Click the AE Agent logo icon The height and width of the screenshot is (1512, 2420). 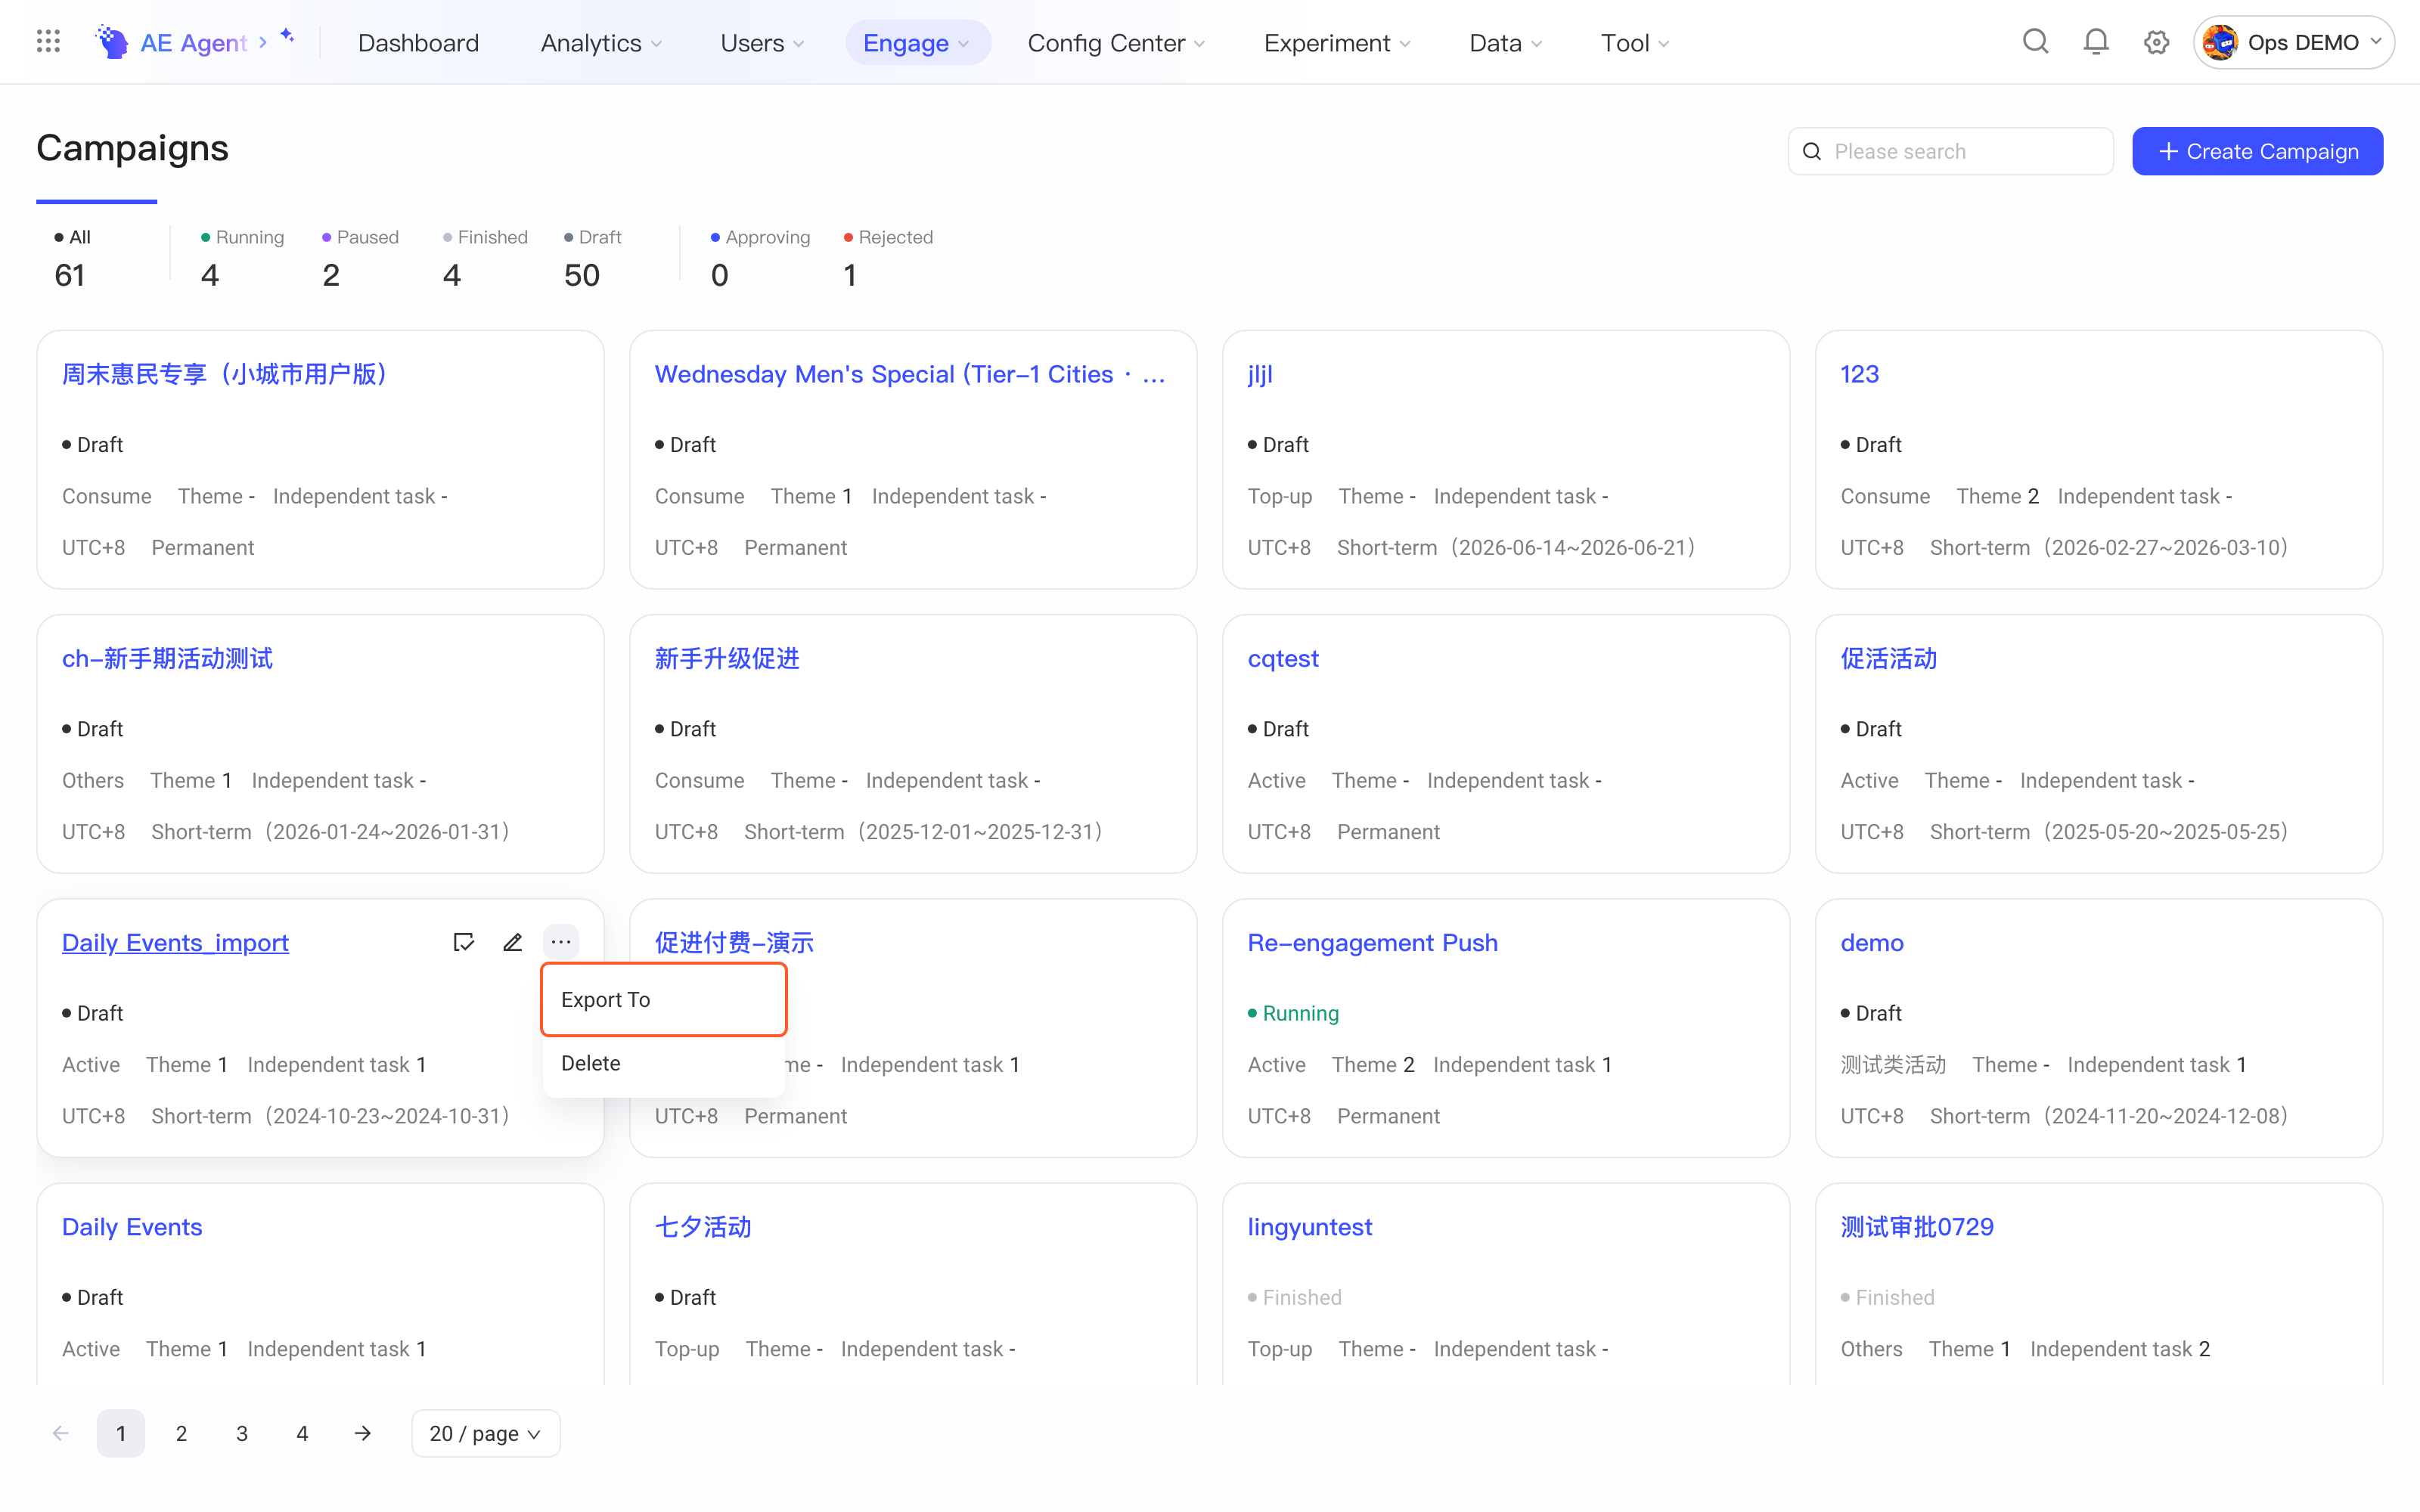112,42
